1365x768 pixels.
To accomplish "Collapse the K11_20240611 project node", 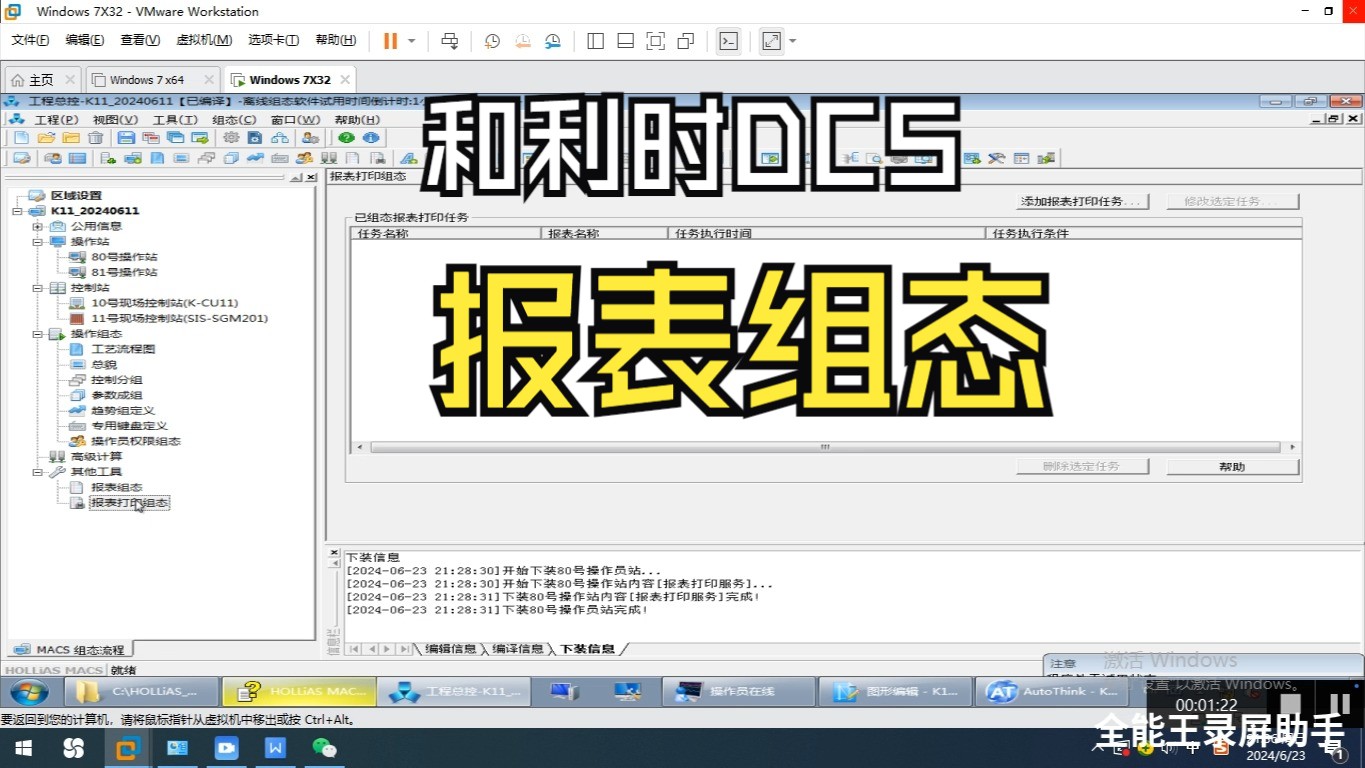I will pyautogui.click(x=17, y=211).
